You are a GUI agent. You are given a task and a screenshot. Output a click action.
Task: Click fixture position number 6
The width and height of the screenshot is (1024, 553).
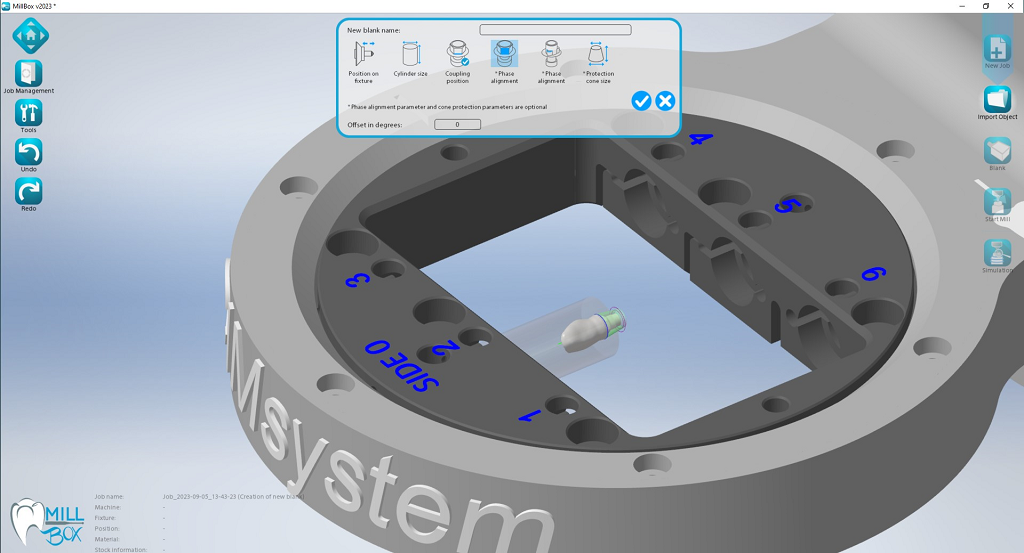click(874, 274)
